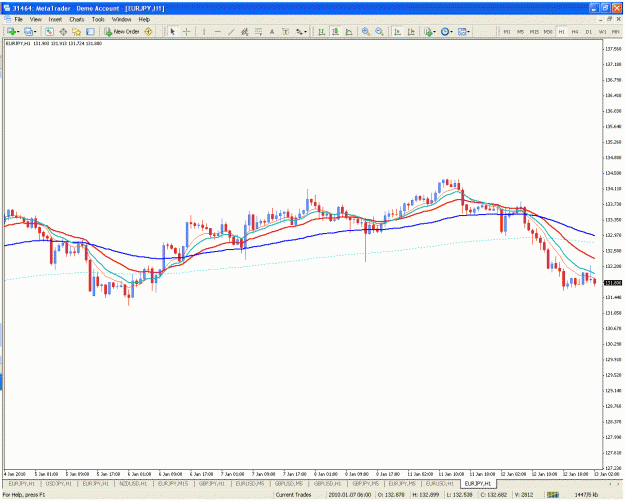
Task: Select the equidistant channel tool
Action: point(245,31)
